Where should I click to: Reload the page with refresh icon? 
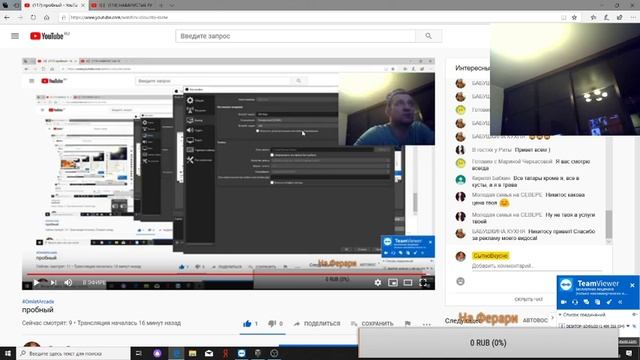click(x=33, y=18)
